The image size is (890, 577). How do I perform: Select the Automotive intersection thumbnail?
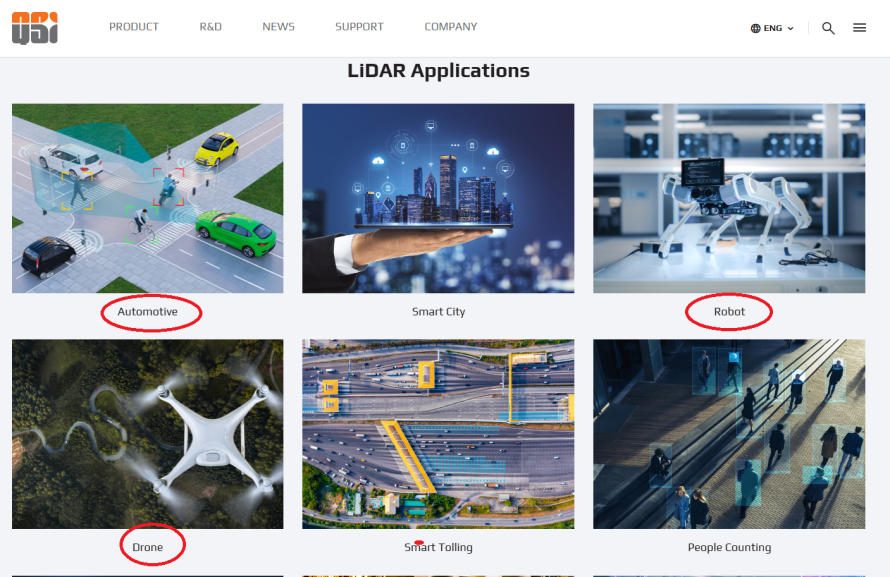tap(148, 198)
